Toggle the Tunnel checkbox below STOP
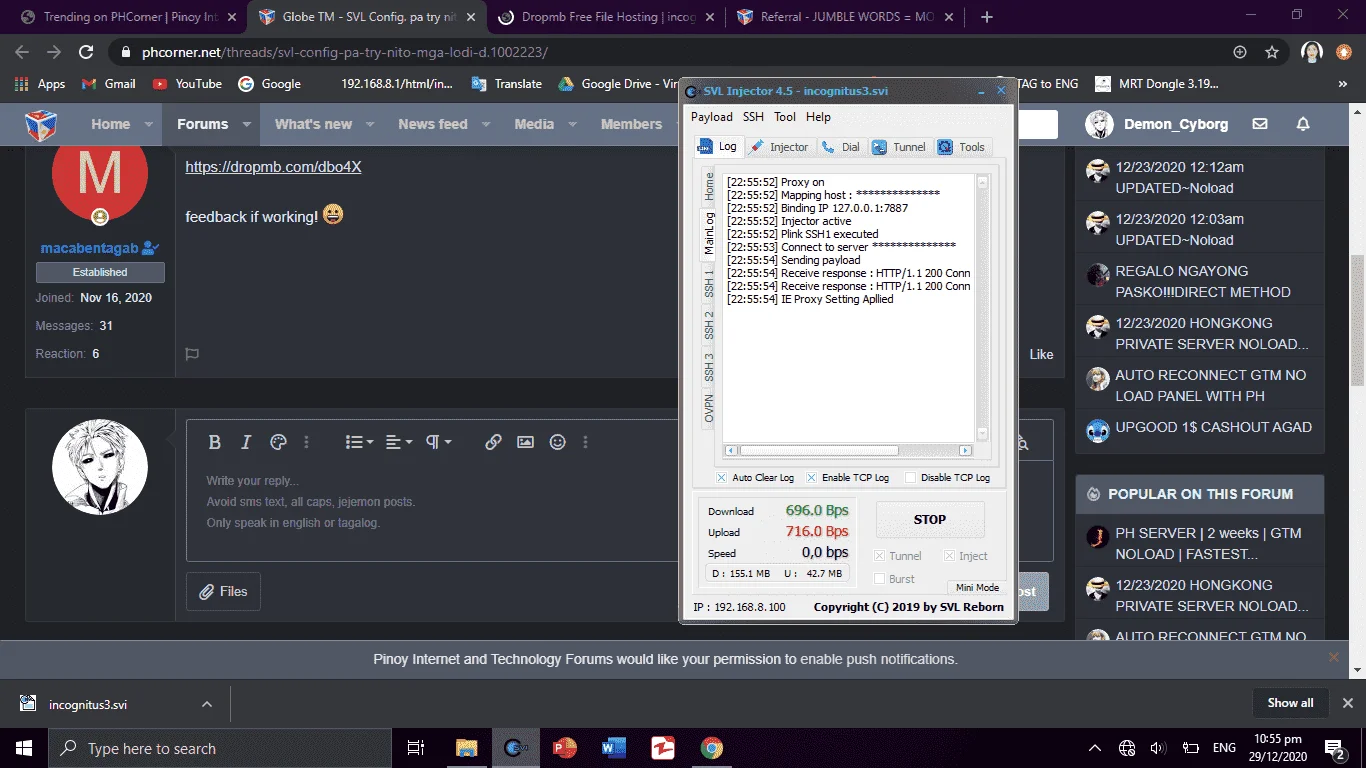 coord(880,556)
